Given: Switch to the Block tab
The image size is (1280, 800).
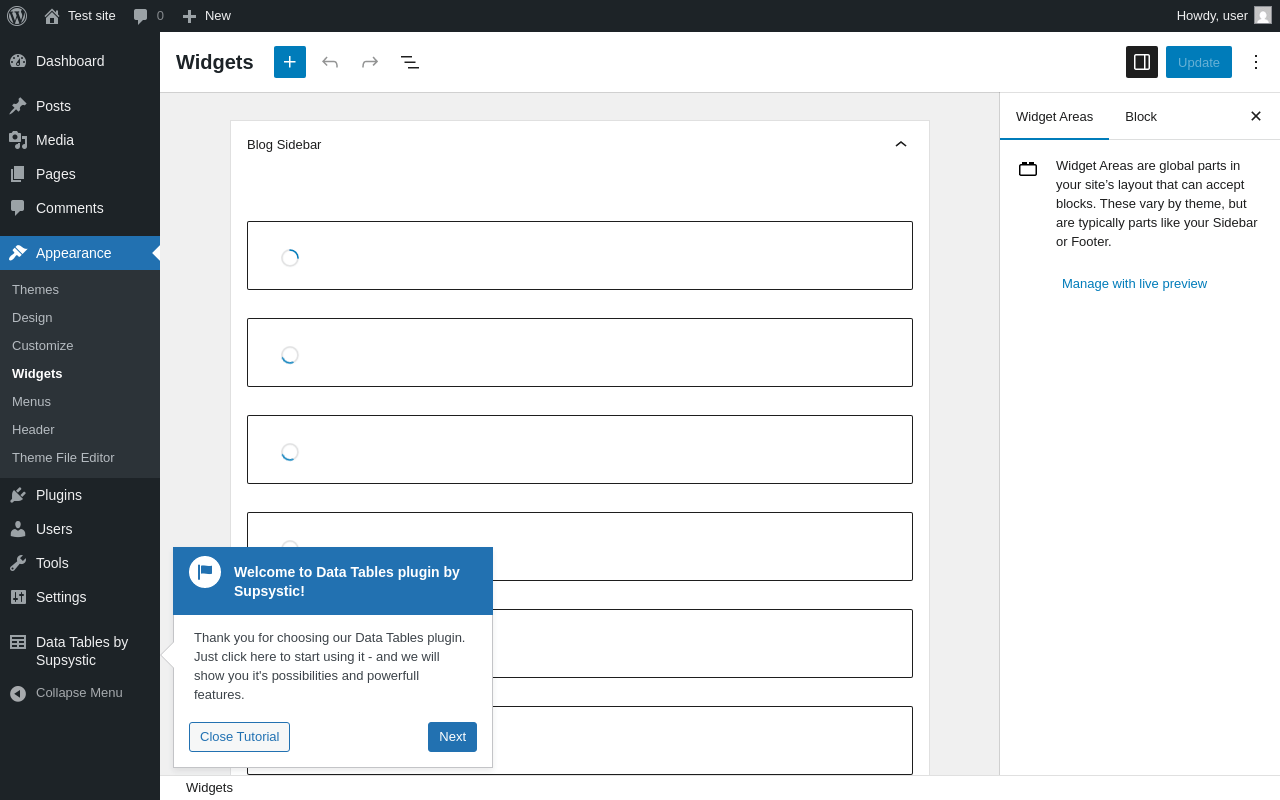Looking at the screenshot, I should pyautogui.click(x=1141, y=116).
